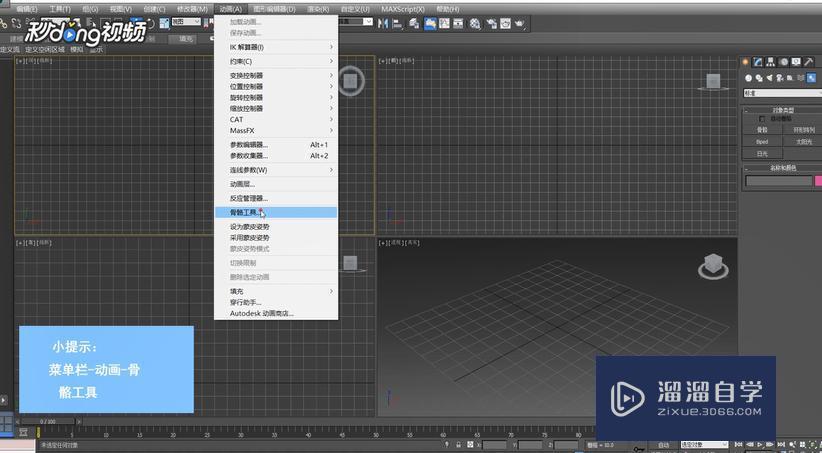This screenshot has width=822, height=453.
Task: Open the Curve Editor icon
Action: click(444, 23)
